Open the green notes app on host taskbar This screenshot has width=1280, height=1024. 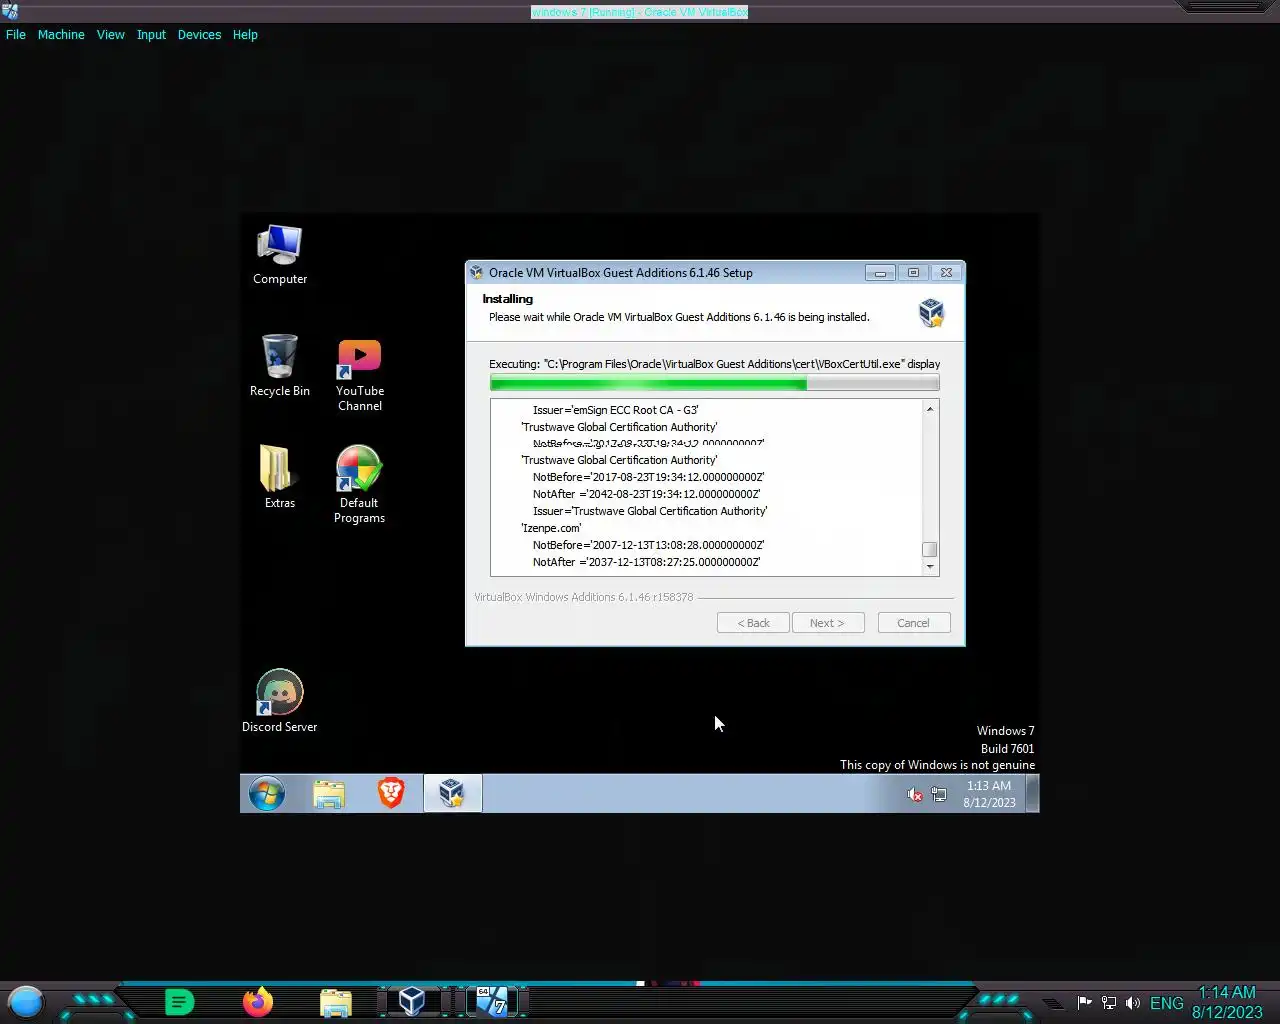coord(179,1001)
